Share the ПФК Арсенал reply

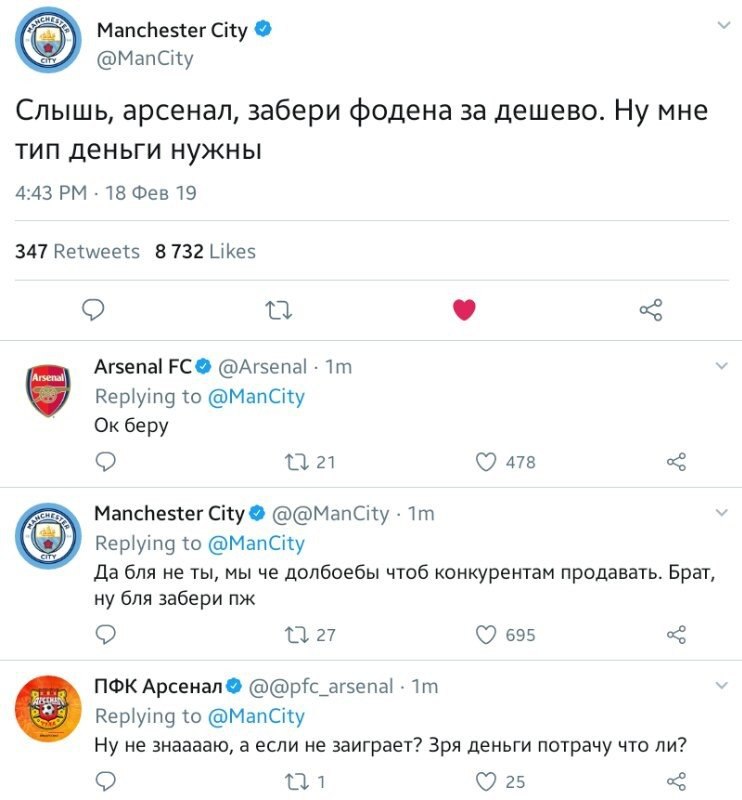pyautogui.click(x=676, y=781)
